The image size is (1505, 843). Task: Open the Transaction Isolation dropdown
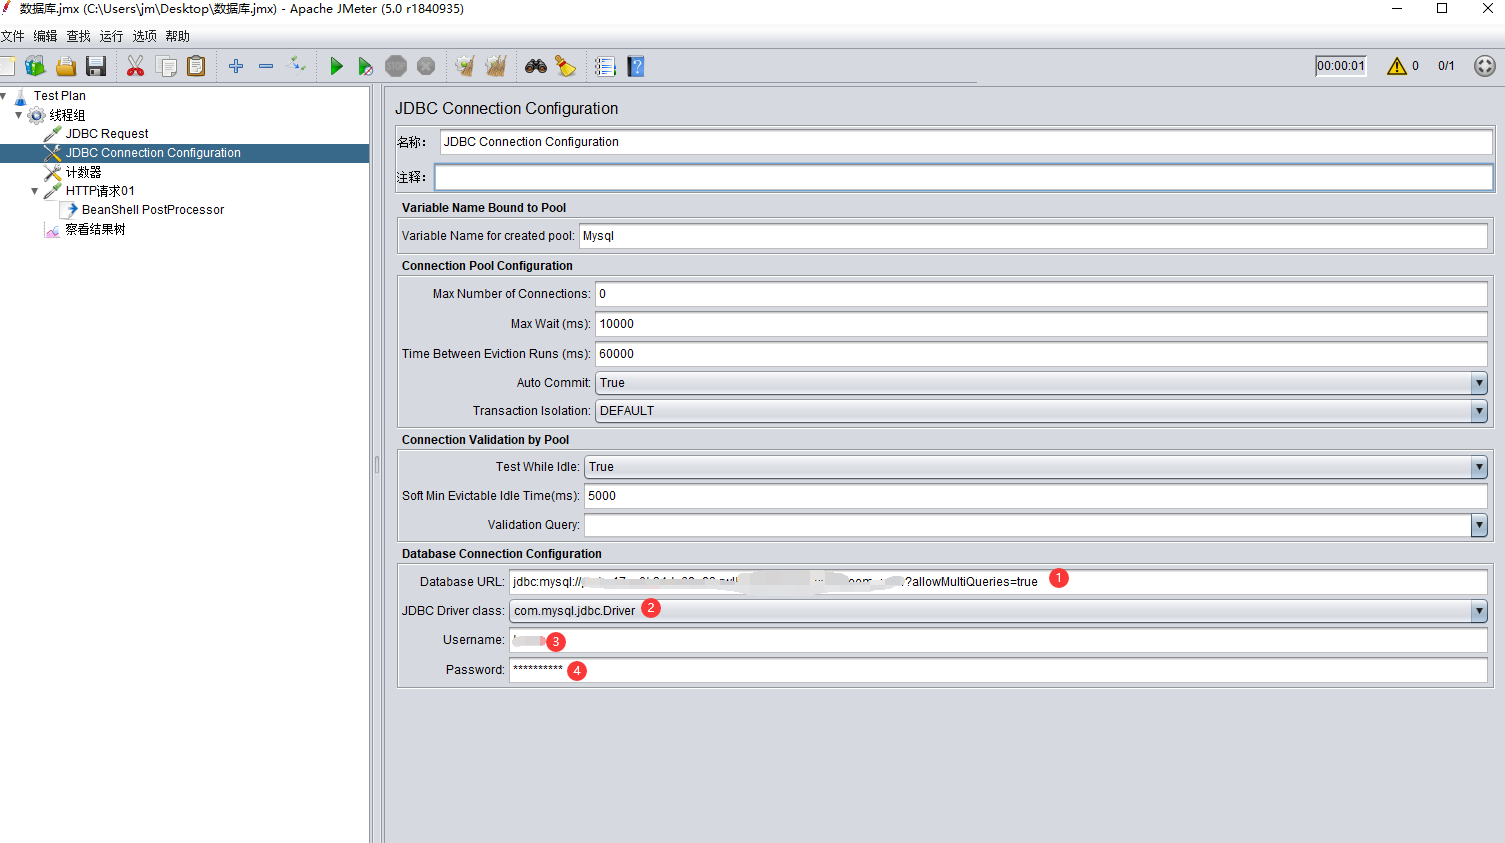[1479, 411]
